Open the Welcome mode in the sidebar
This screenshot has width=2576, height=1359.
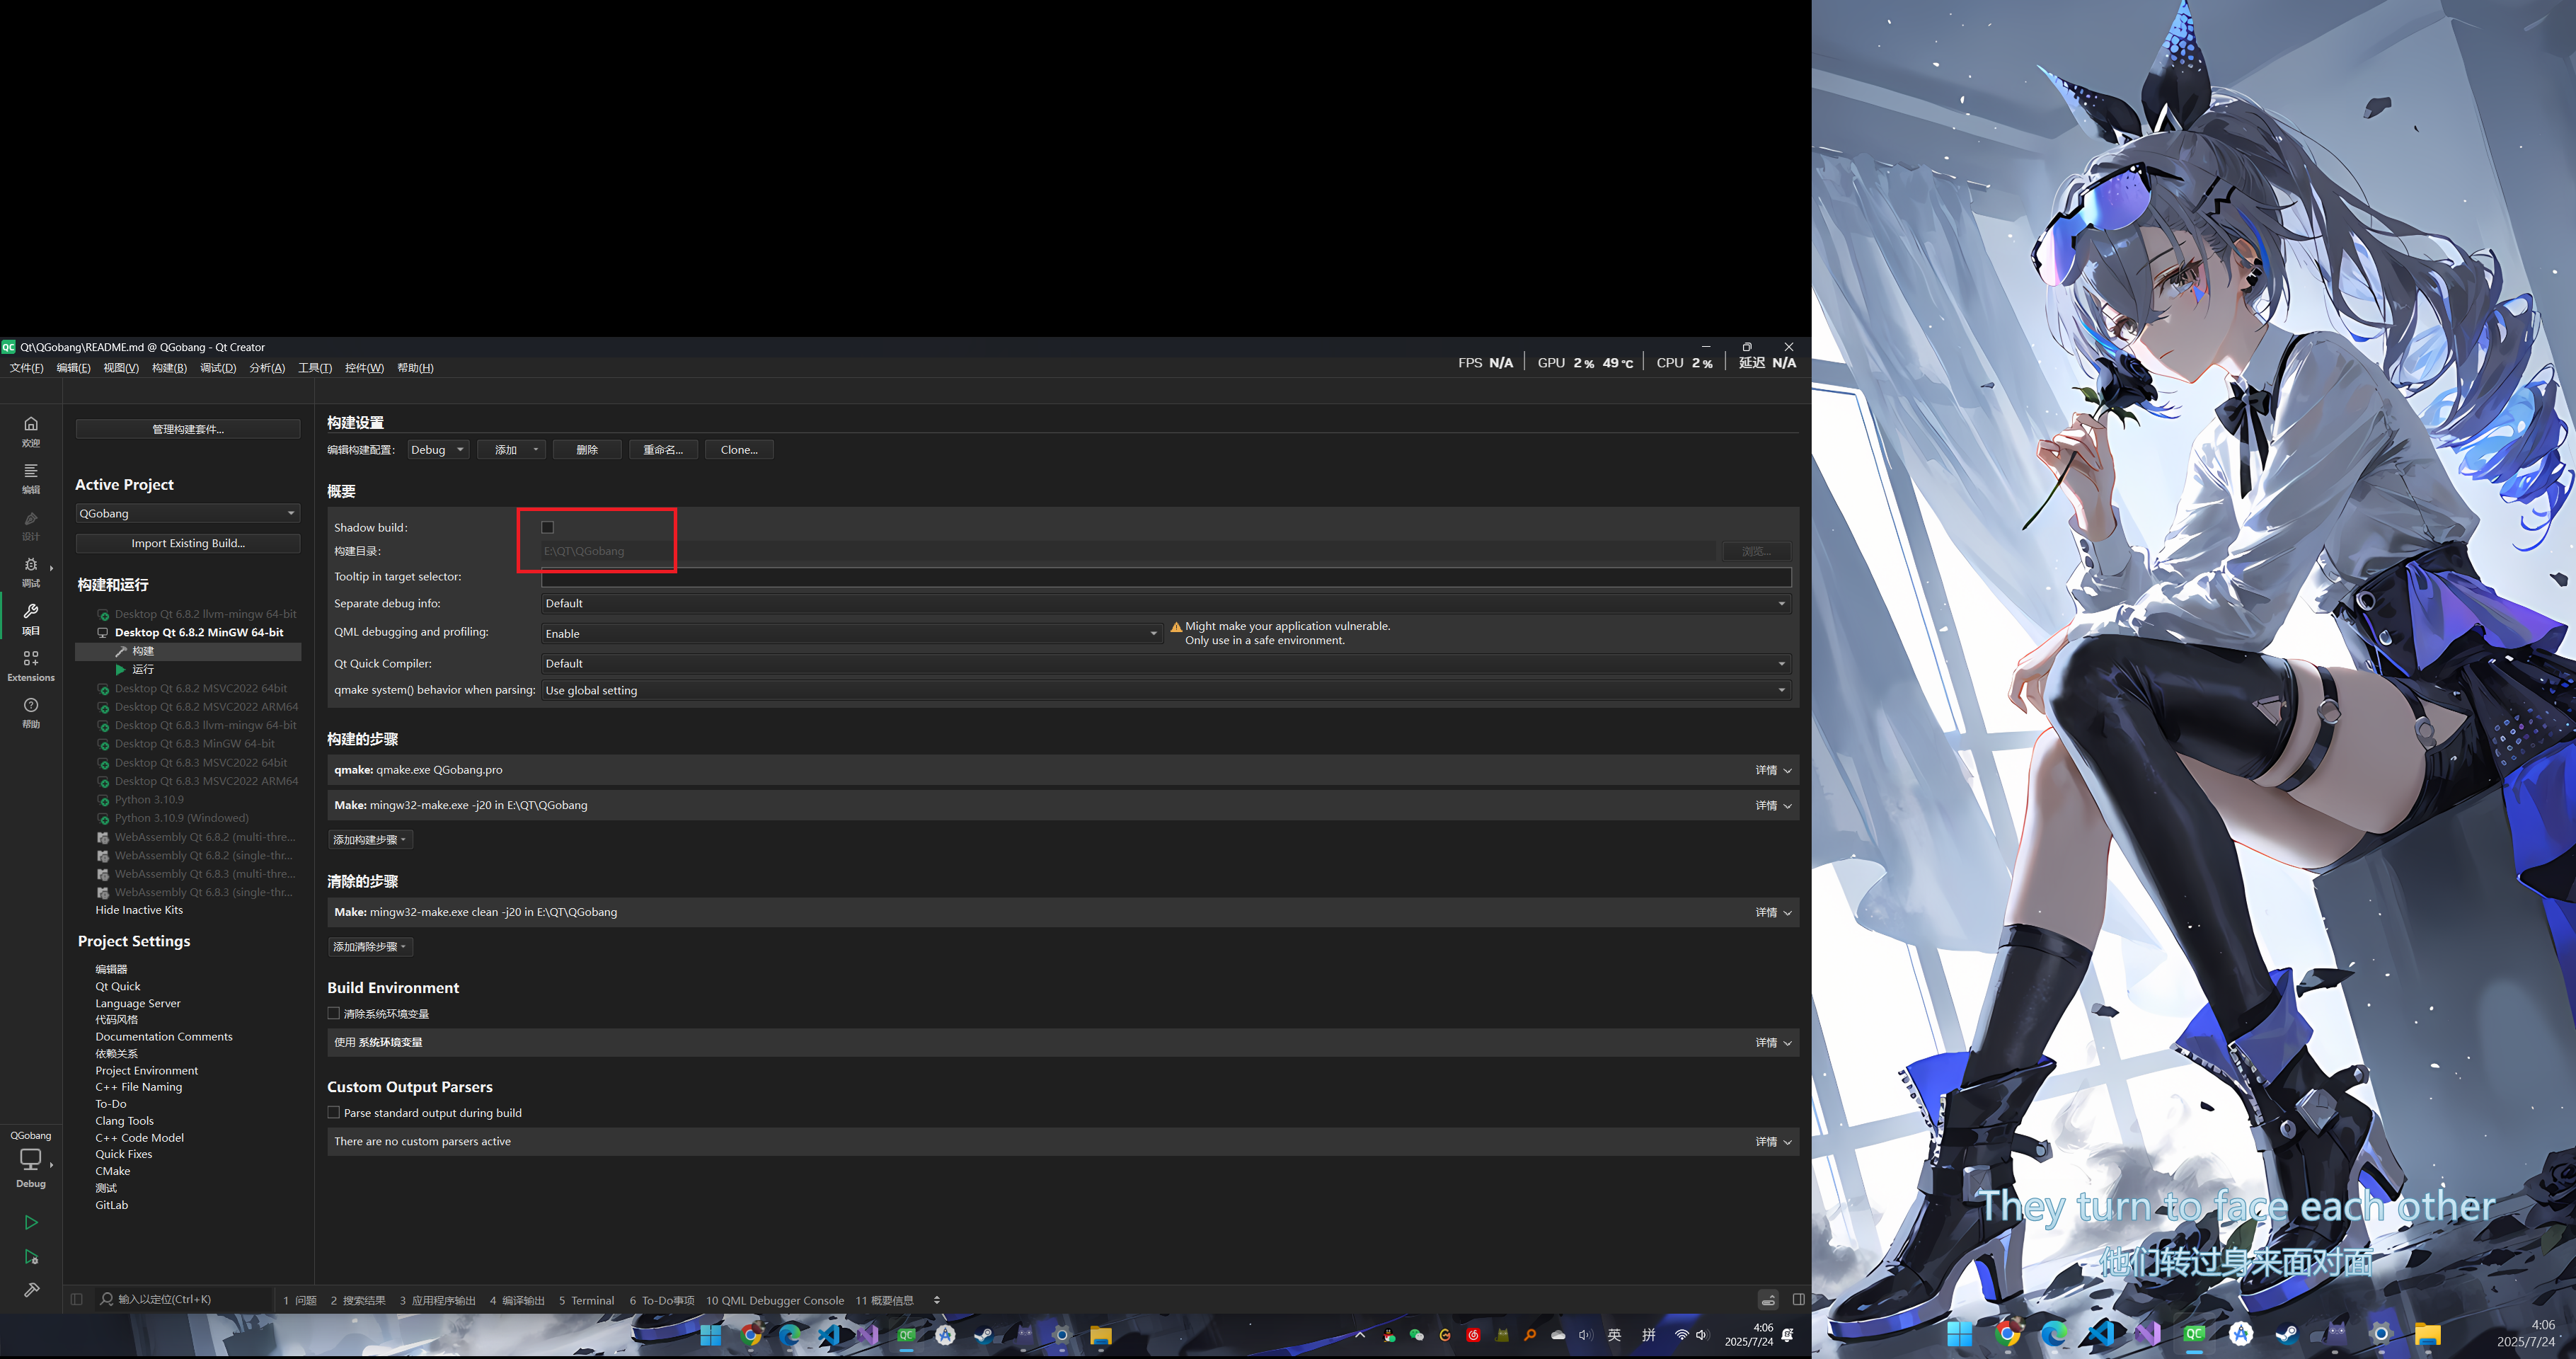click(x=31, y=430)
